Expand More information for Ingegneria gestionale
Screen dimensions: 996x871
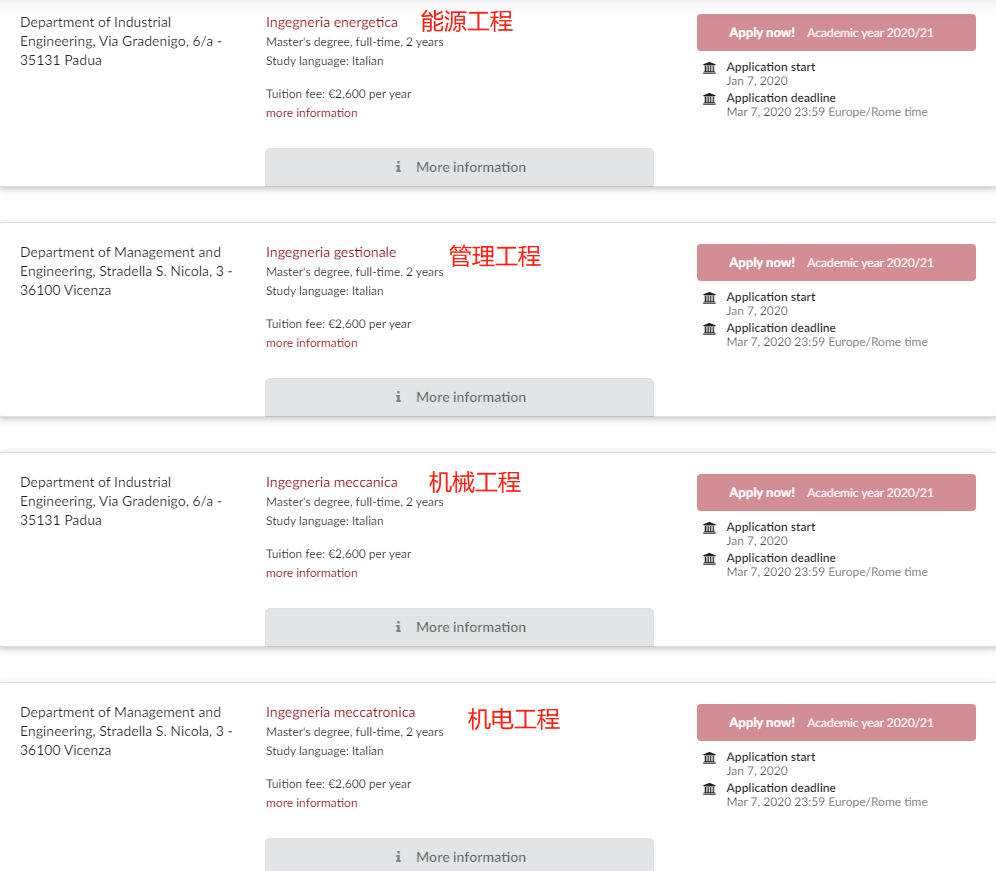pyautogui.click(x=459, y=397)
